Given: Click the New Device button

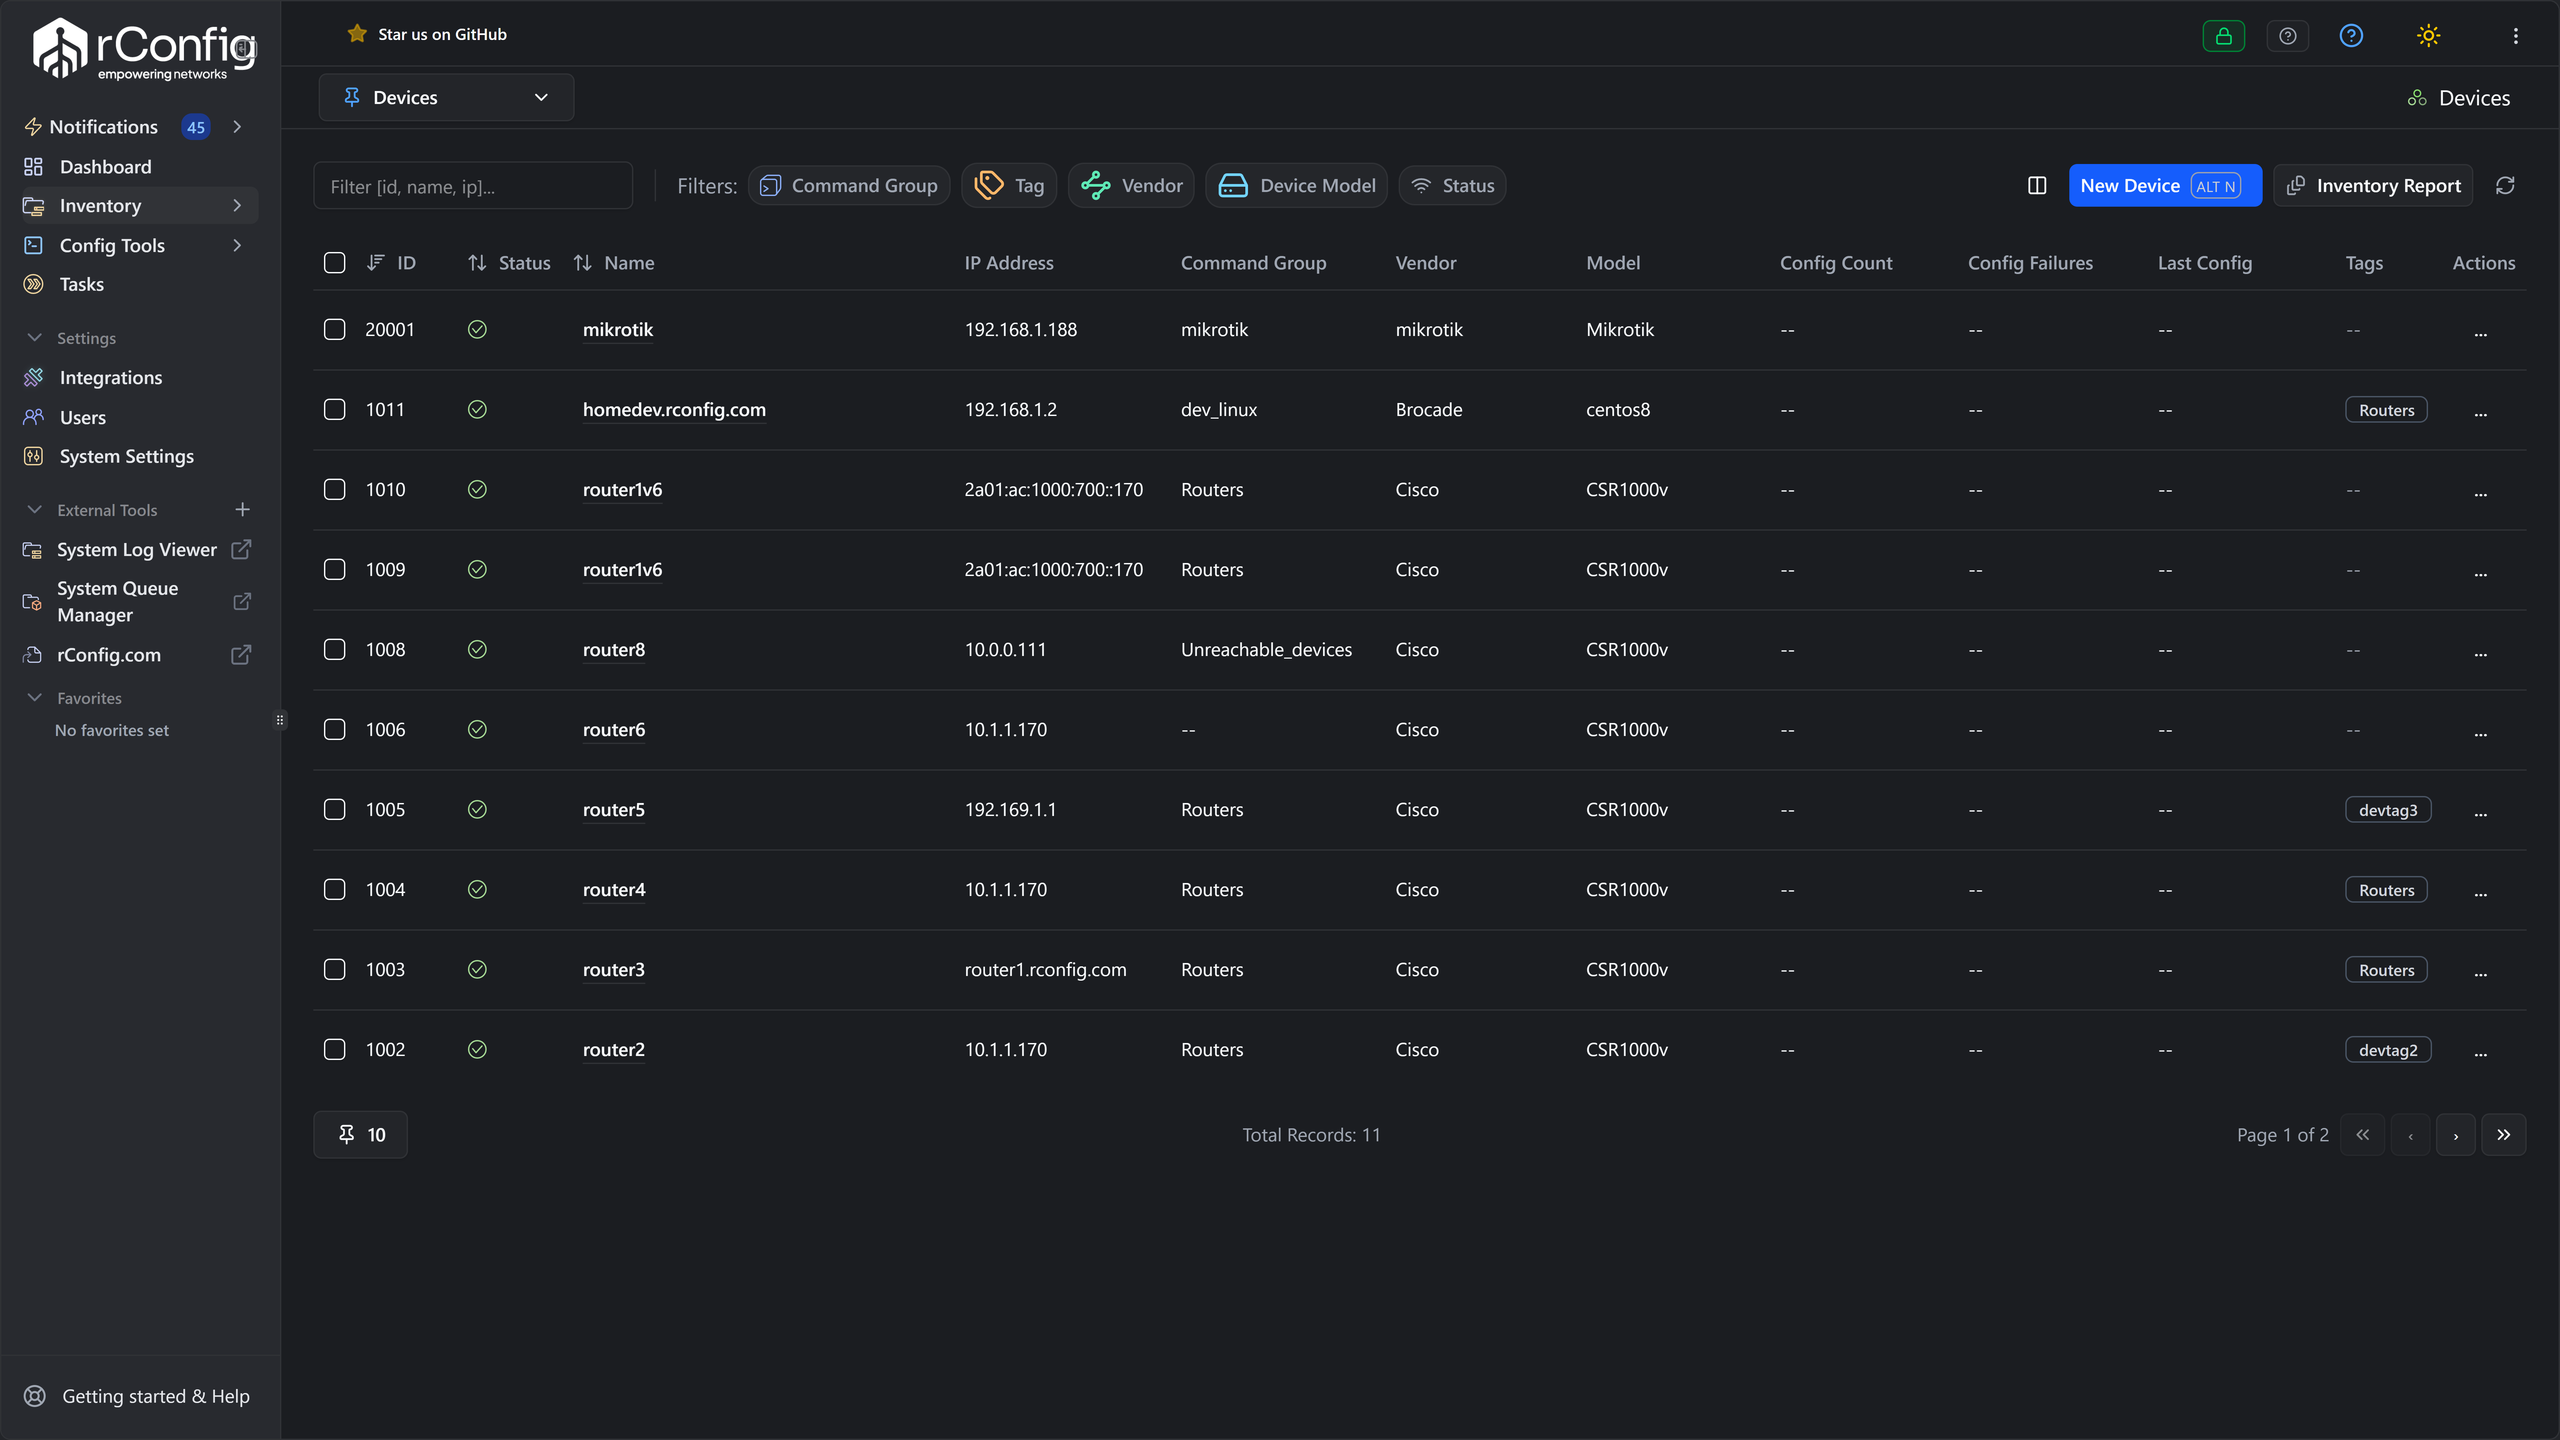Looking at the screenshot, I should tap(2165, 186).
